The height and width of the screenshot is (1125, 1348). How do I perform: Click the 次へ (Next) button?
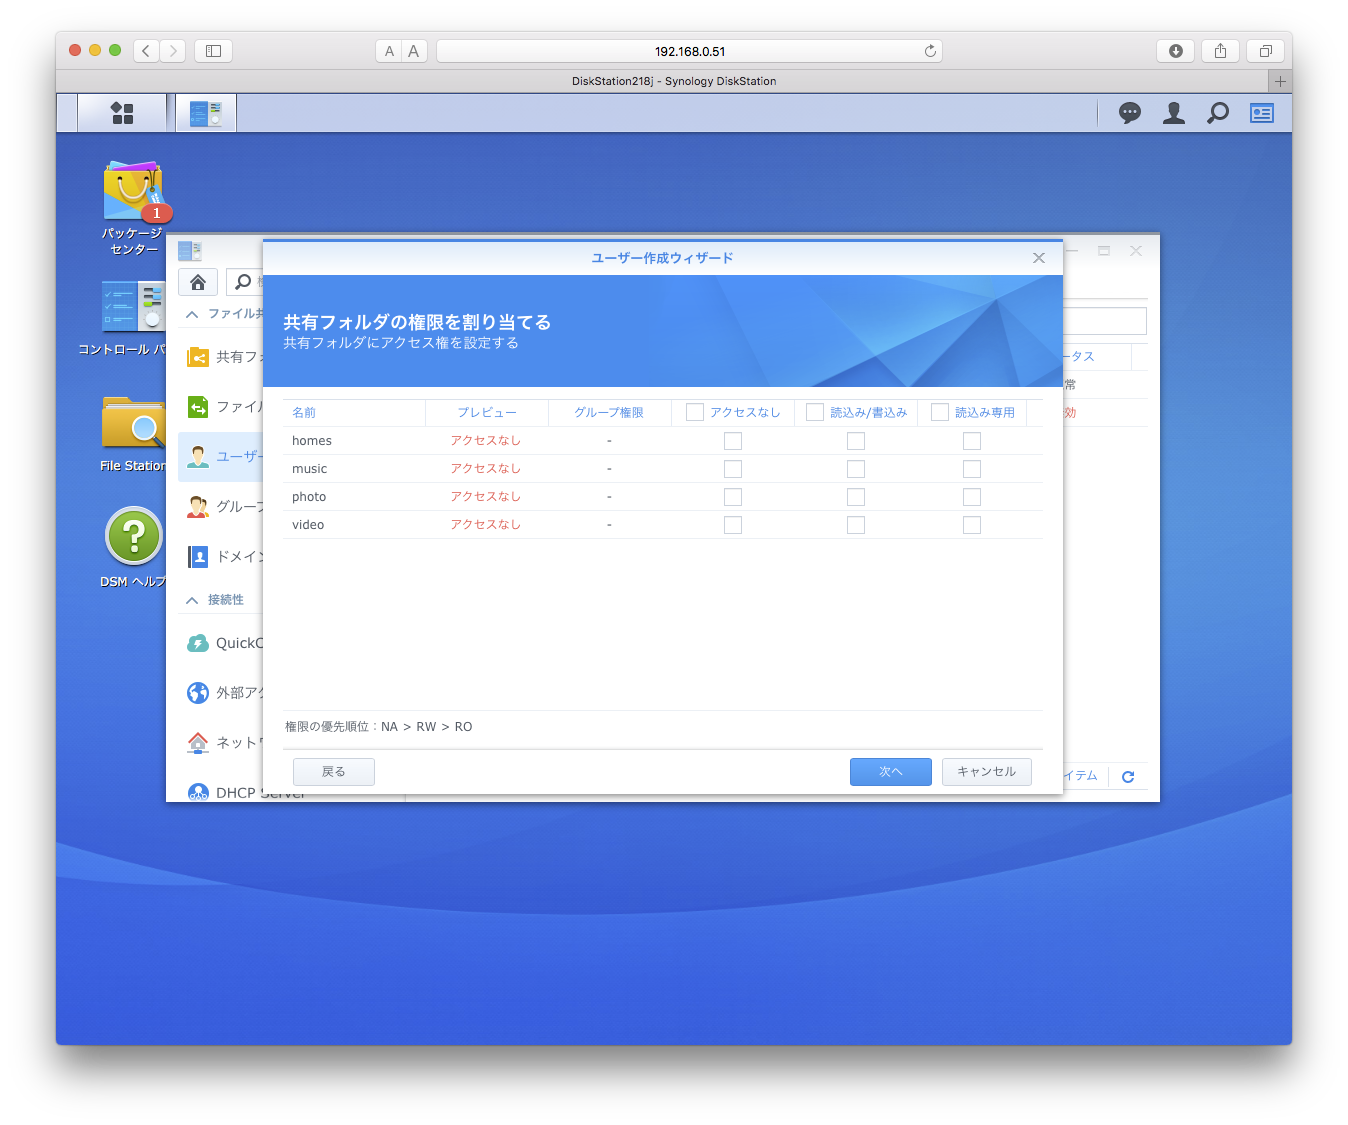(x=890, y=772)
